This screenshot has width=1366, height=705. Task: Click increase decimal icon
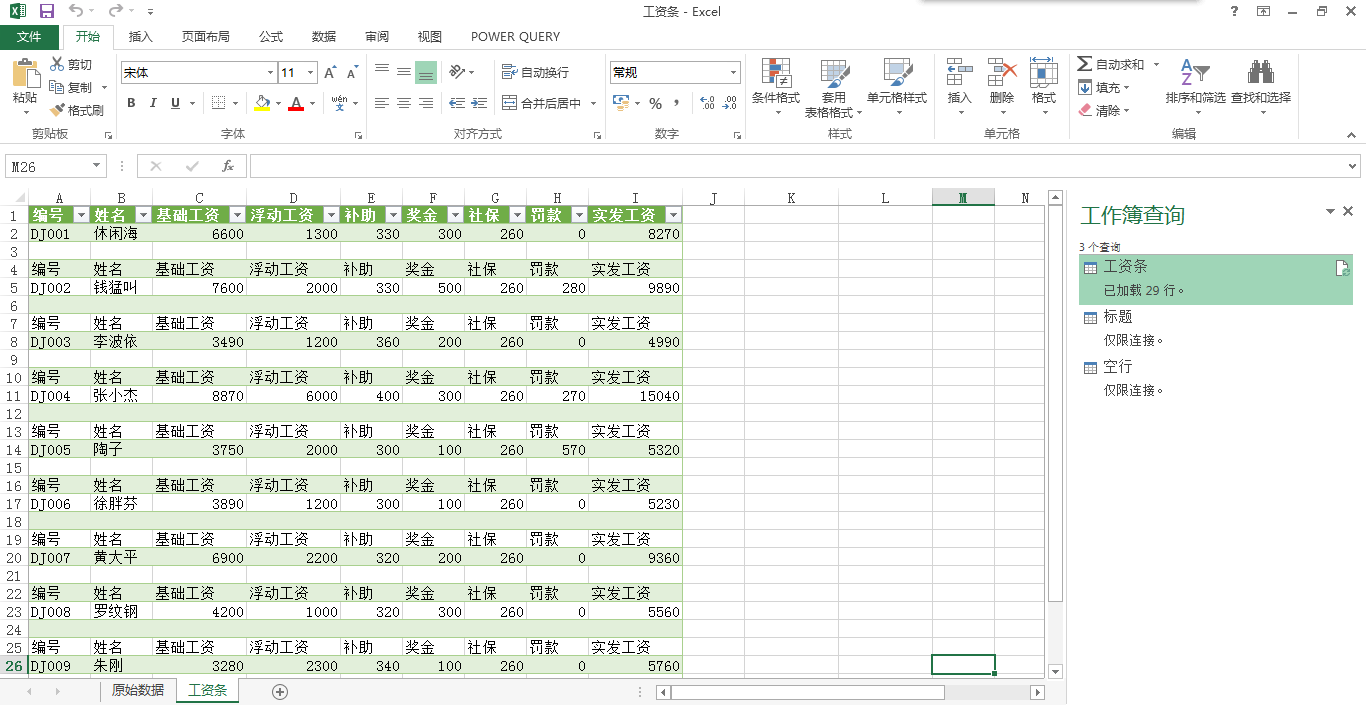(708, 103)
